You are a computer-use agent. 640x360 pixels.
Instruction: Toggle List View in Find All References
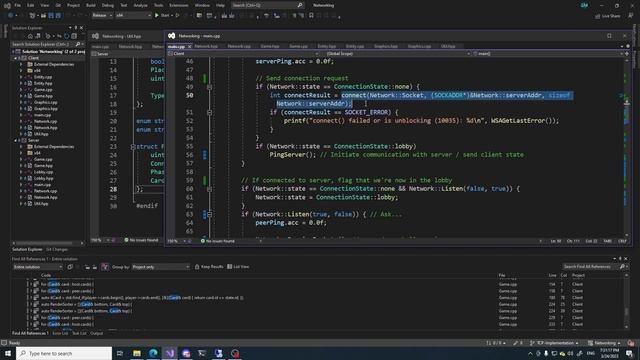[x=238, y=267]
